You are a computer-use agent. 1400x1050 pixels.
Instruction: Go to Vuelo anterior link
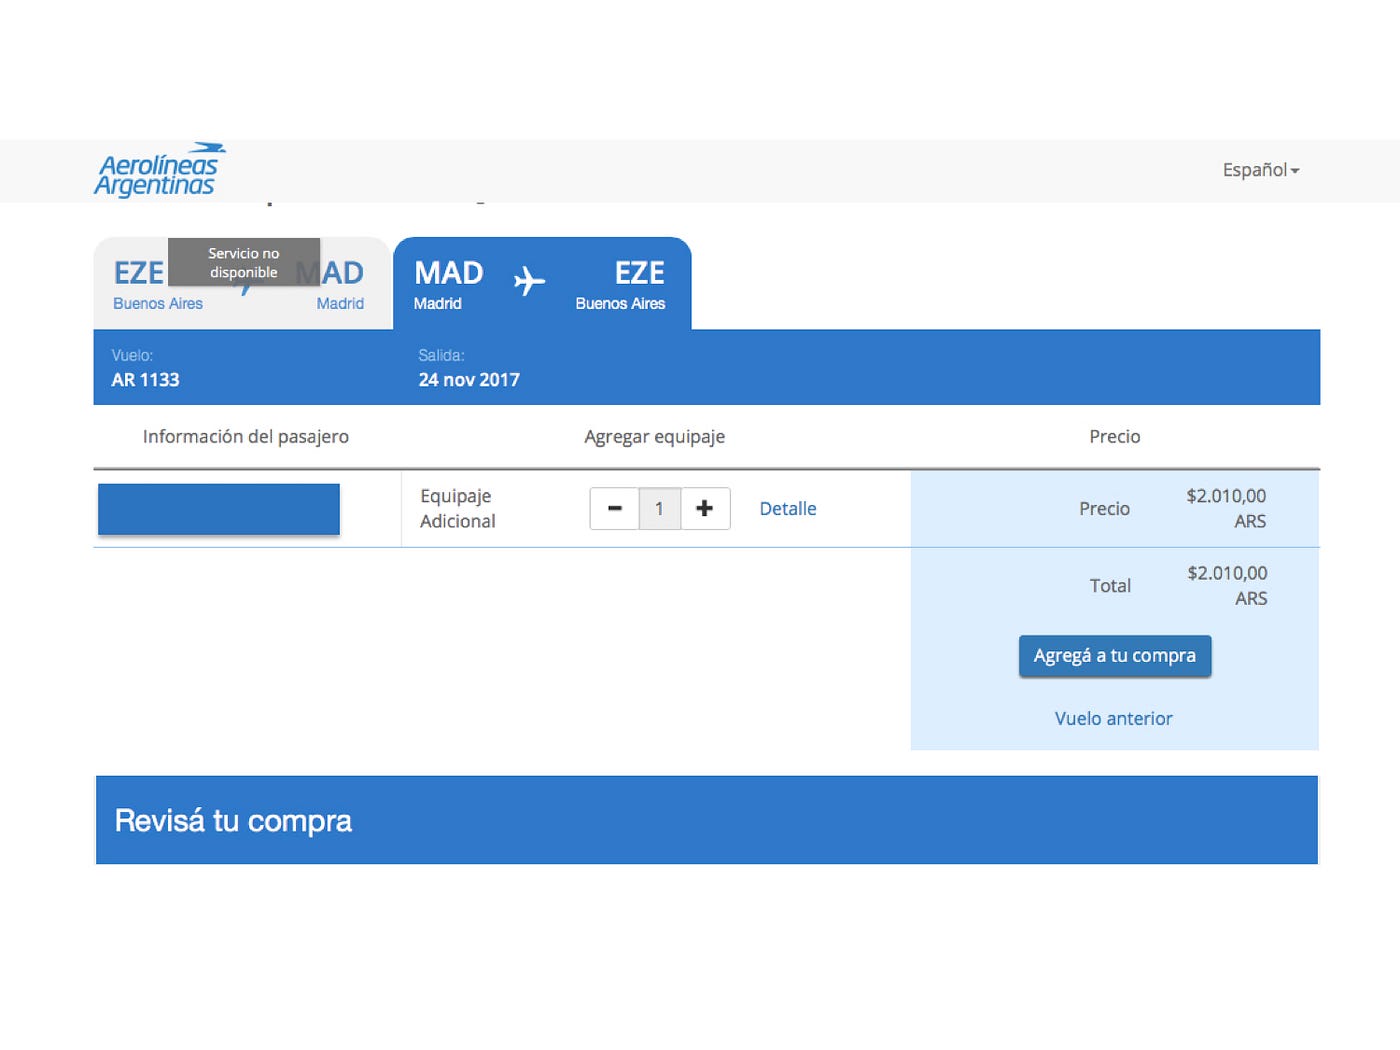[x=1113, y=718]
